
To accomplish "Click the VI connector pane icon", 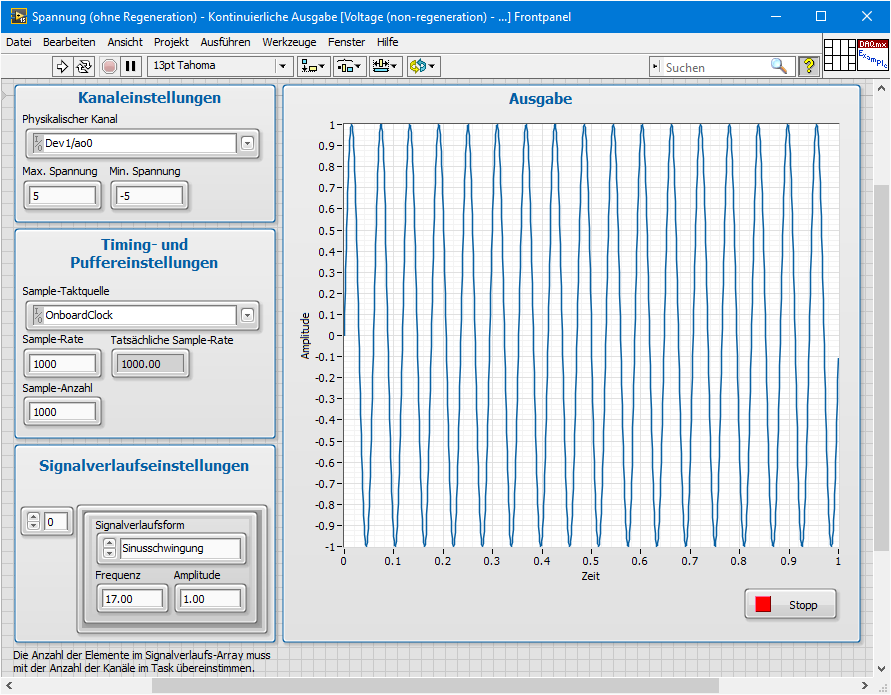I will coord(840,56).
